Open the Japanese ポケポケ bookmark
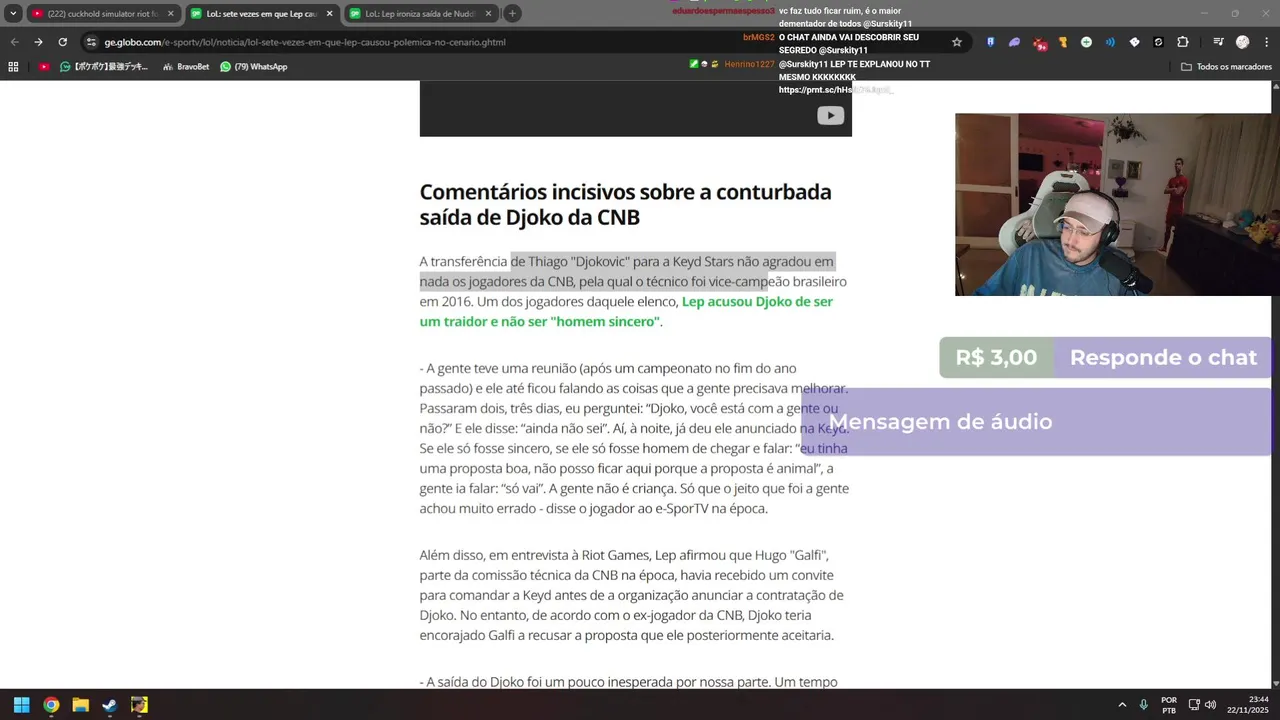Viewport: 1280px width, 720px height. [x=103, y=66]
